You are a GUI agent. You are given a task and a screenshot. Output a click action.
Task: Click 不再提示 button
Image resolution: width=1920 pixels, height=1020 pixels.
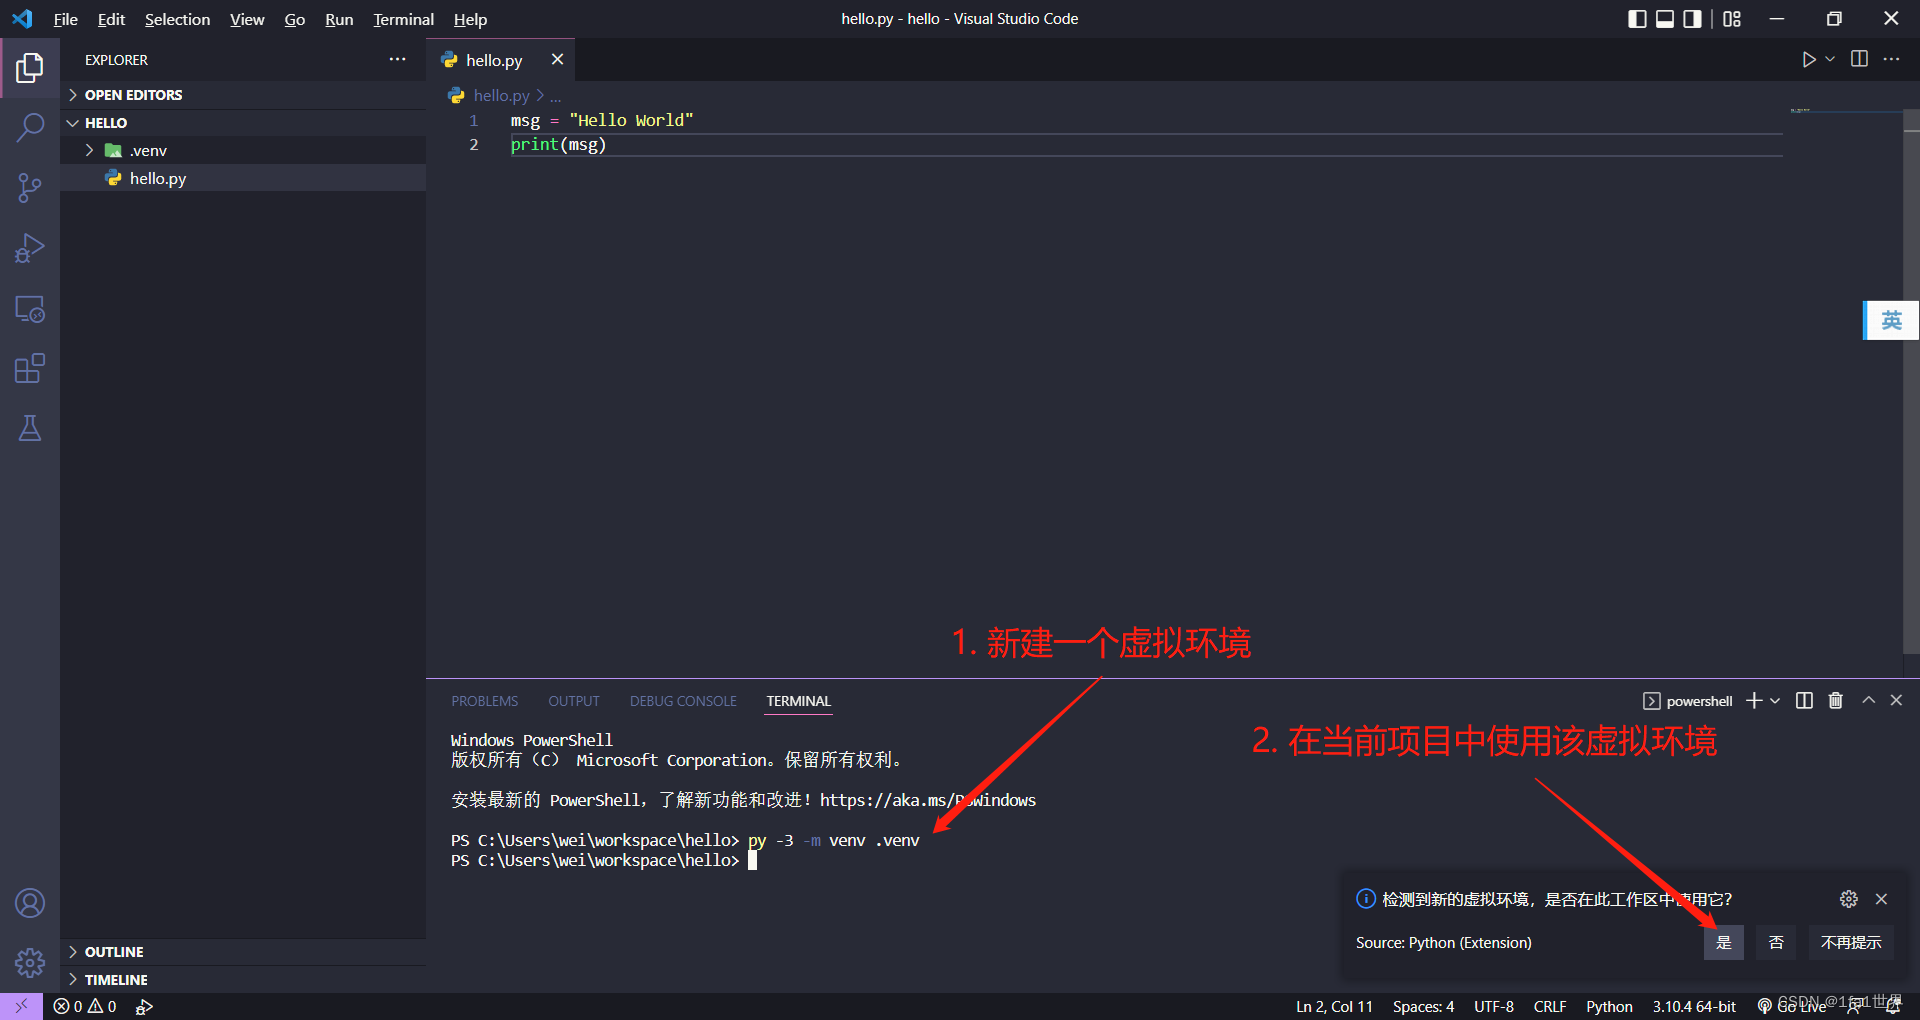1851,943
